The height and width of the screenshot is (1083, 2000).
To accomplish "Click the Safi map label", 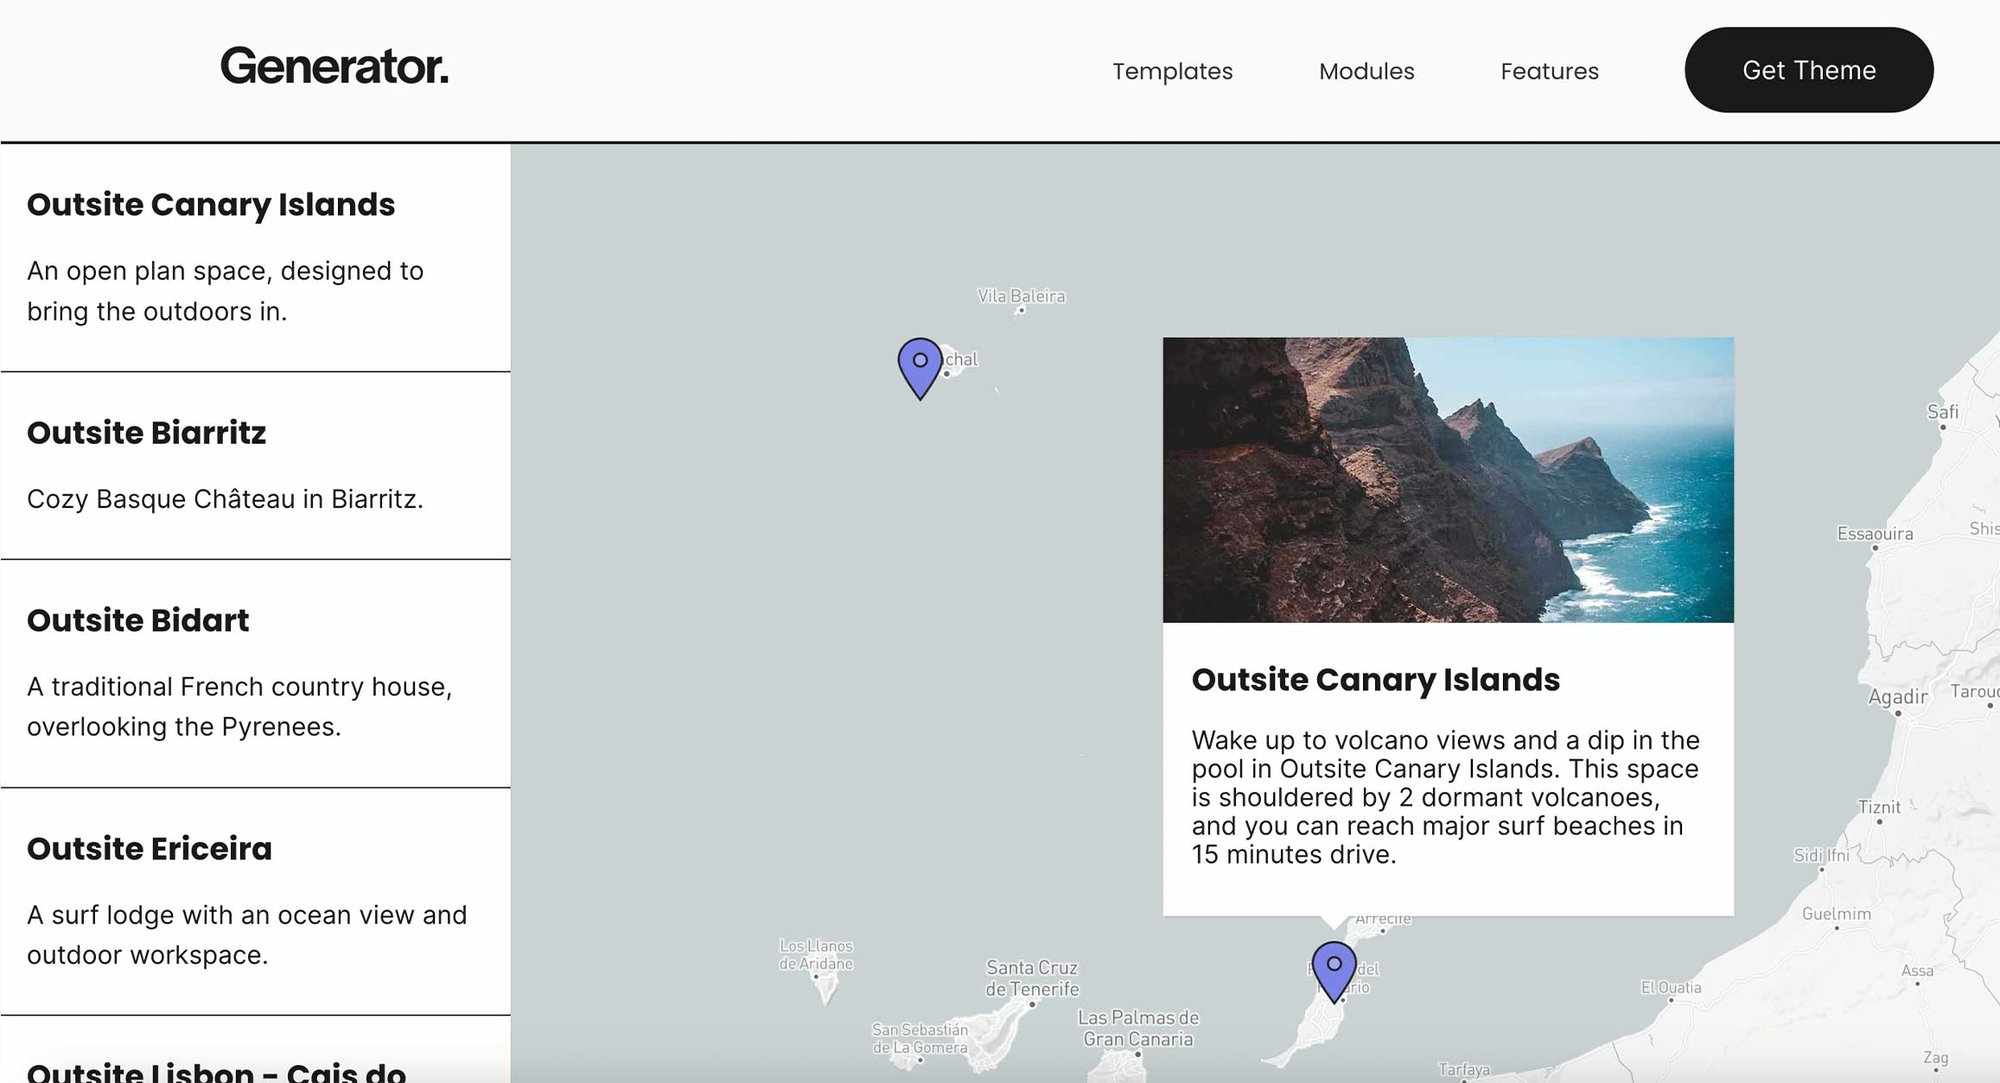I will tap(1943, 412).
